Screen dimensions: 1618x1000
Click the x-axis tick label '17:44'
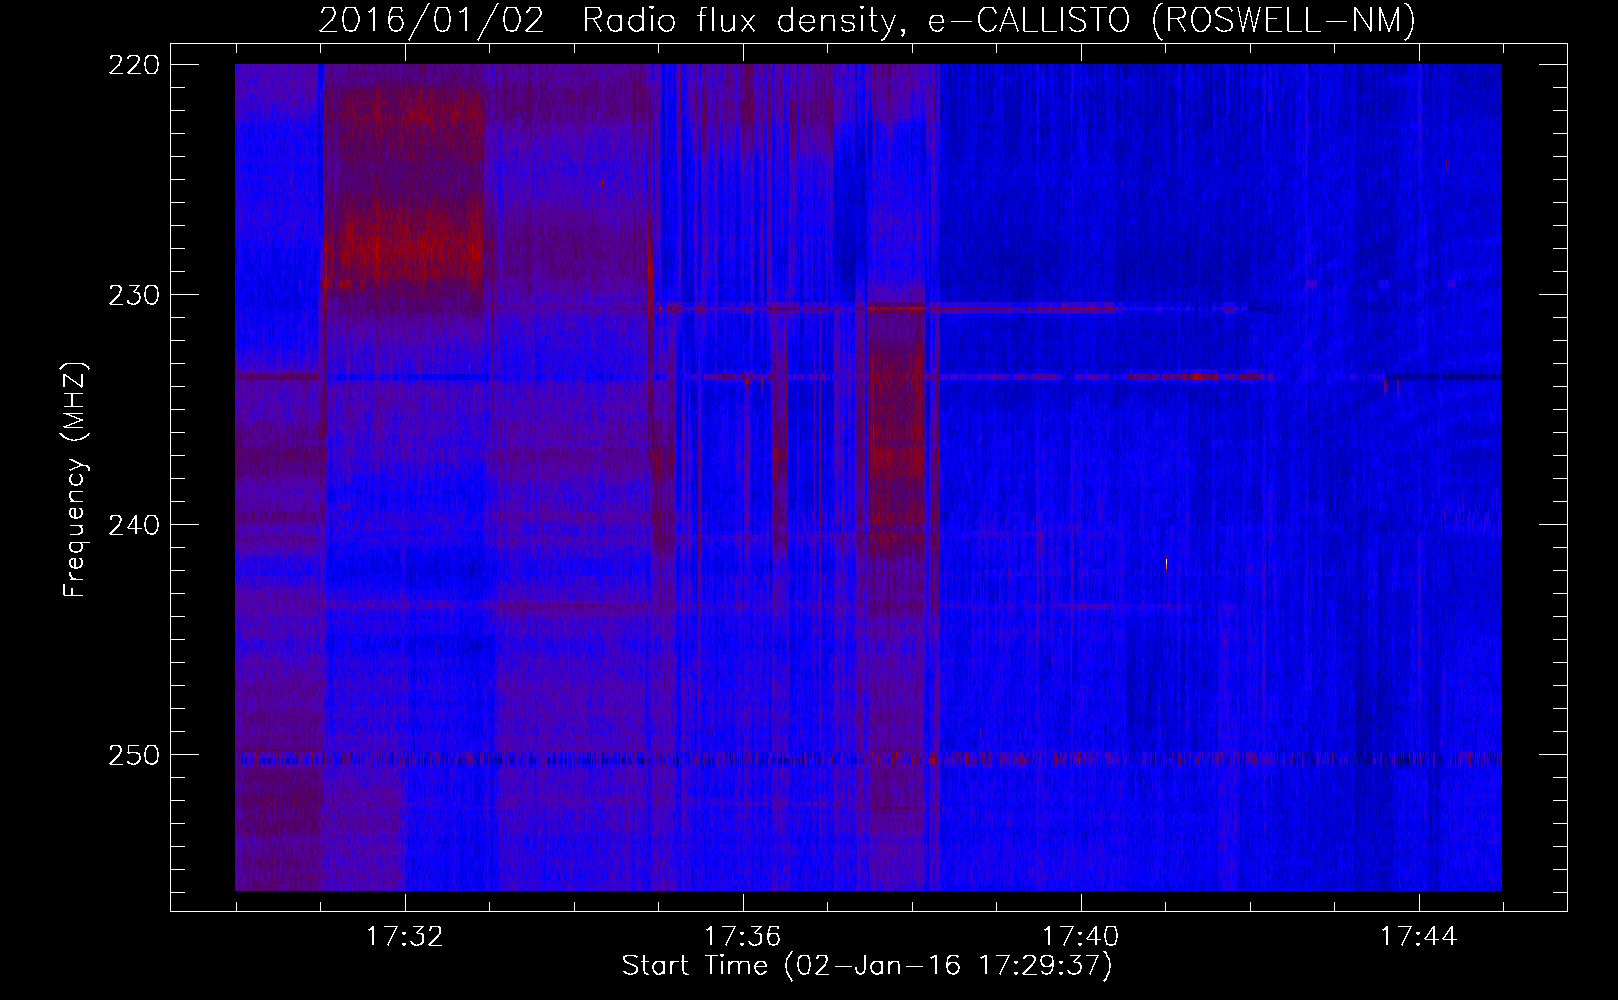(x=1419, y=937)
